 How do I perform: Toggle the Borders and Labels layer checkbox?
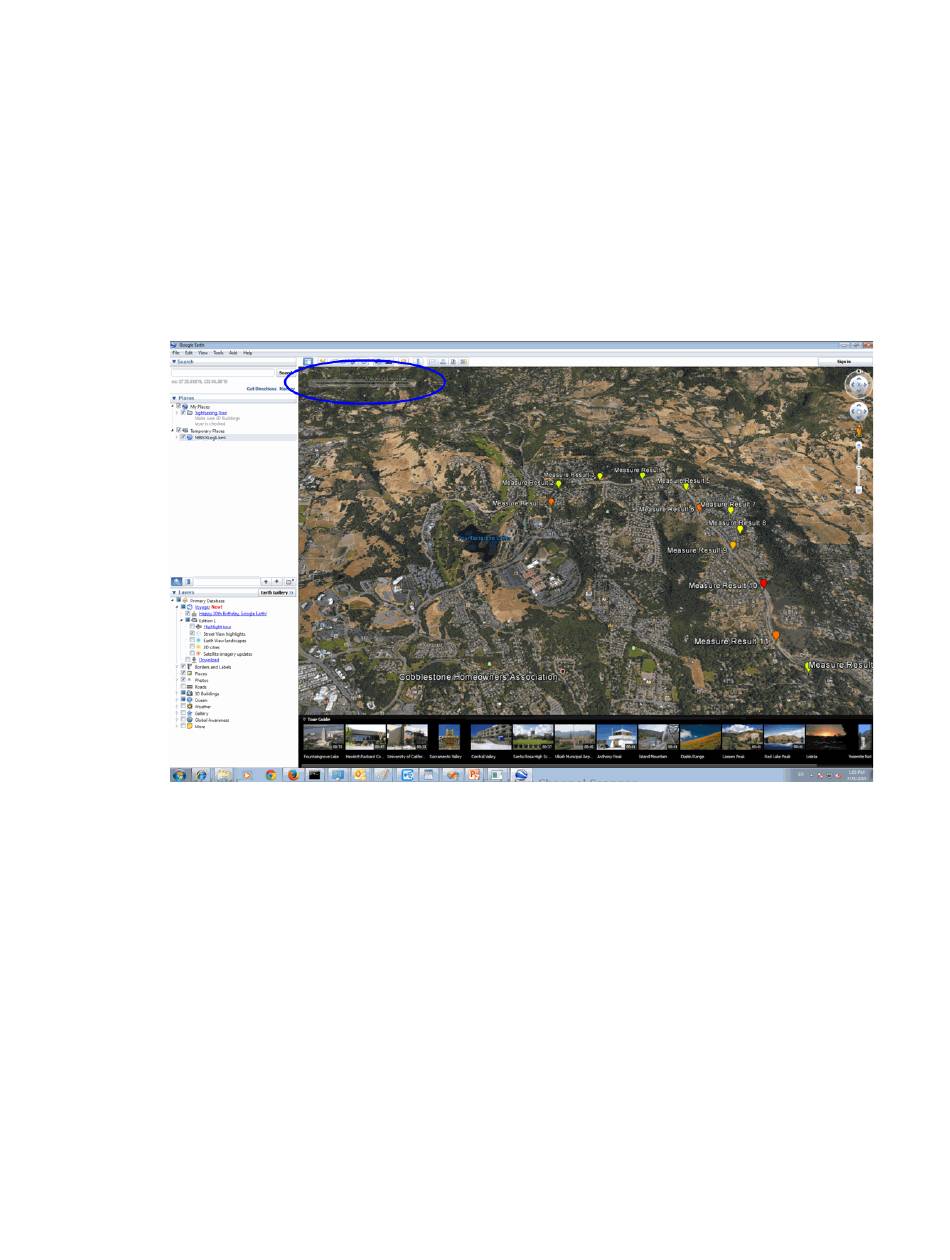pos(183,666)
